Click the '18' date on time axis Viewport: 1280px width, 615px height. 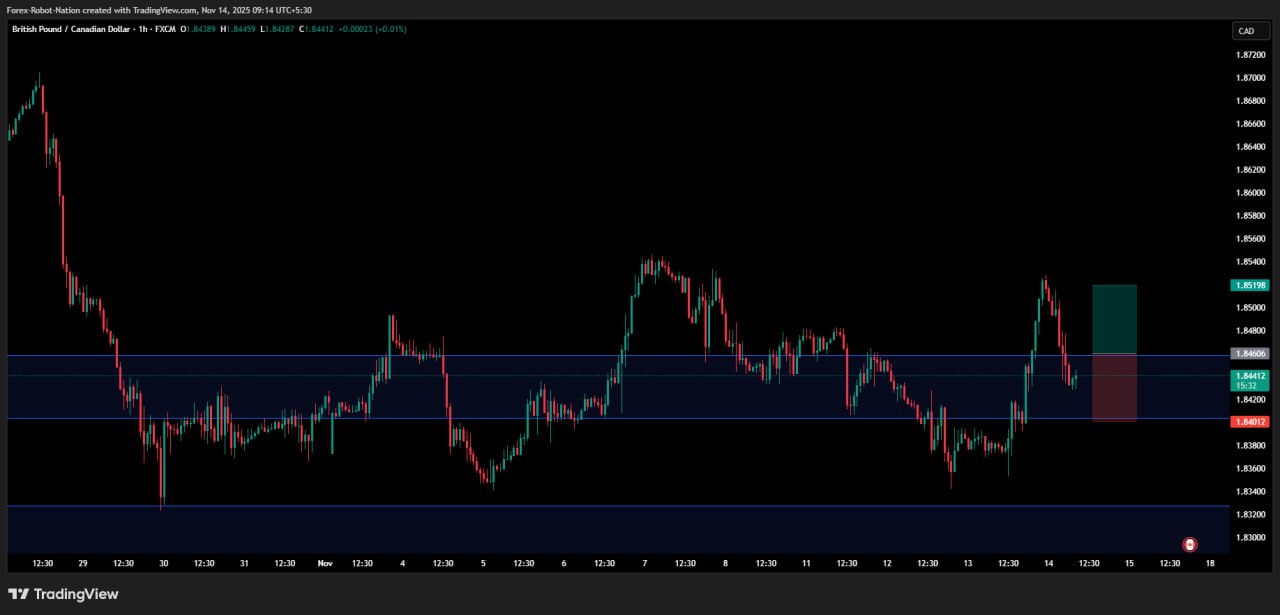(1210, 564)
